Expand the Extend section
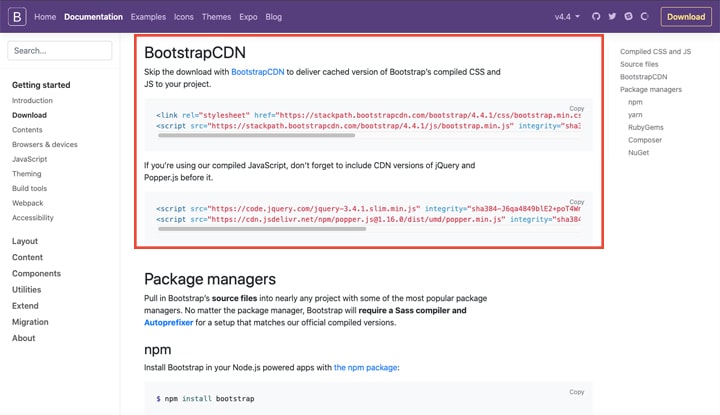 pyautogui.click(x=25, y=305)
